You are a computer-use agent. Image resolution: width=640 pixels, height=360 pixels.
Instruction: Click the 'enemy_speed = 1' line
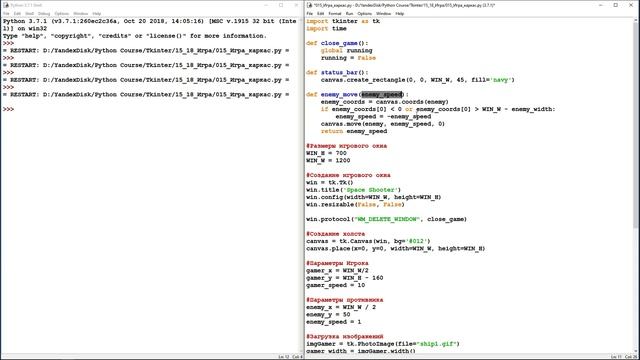[x=333, y=322]
